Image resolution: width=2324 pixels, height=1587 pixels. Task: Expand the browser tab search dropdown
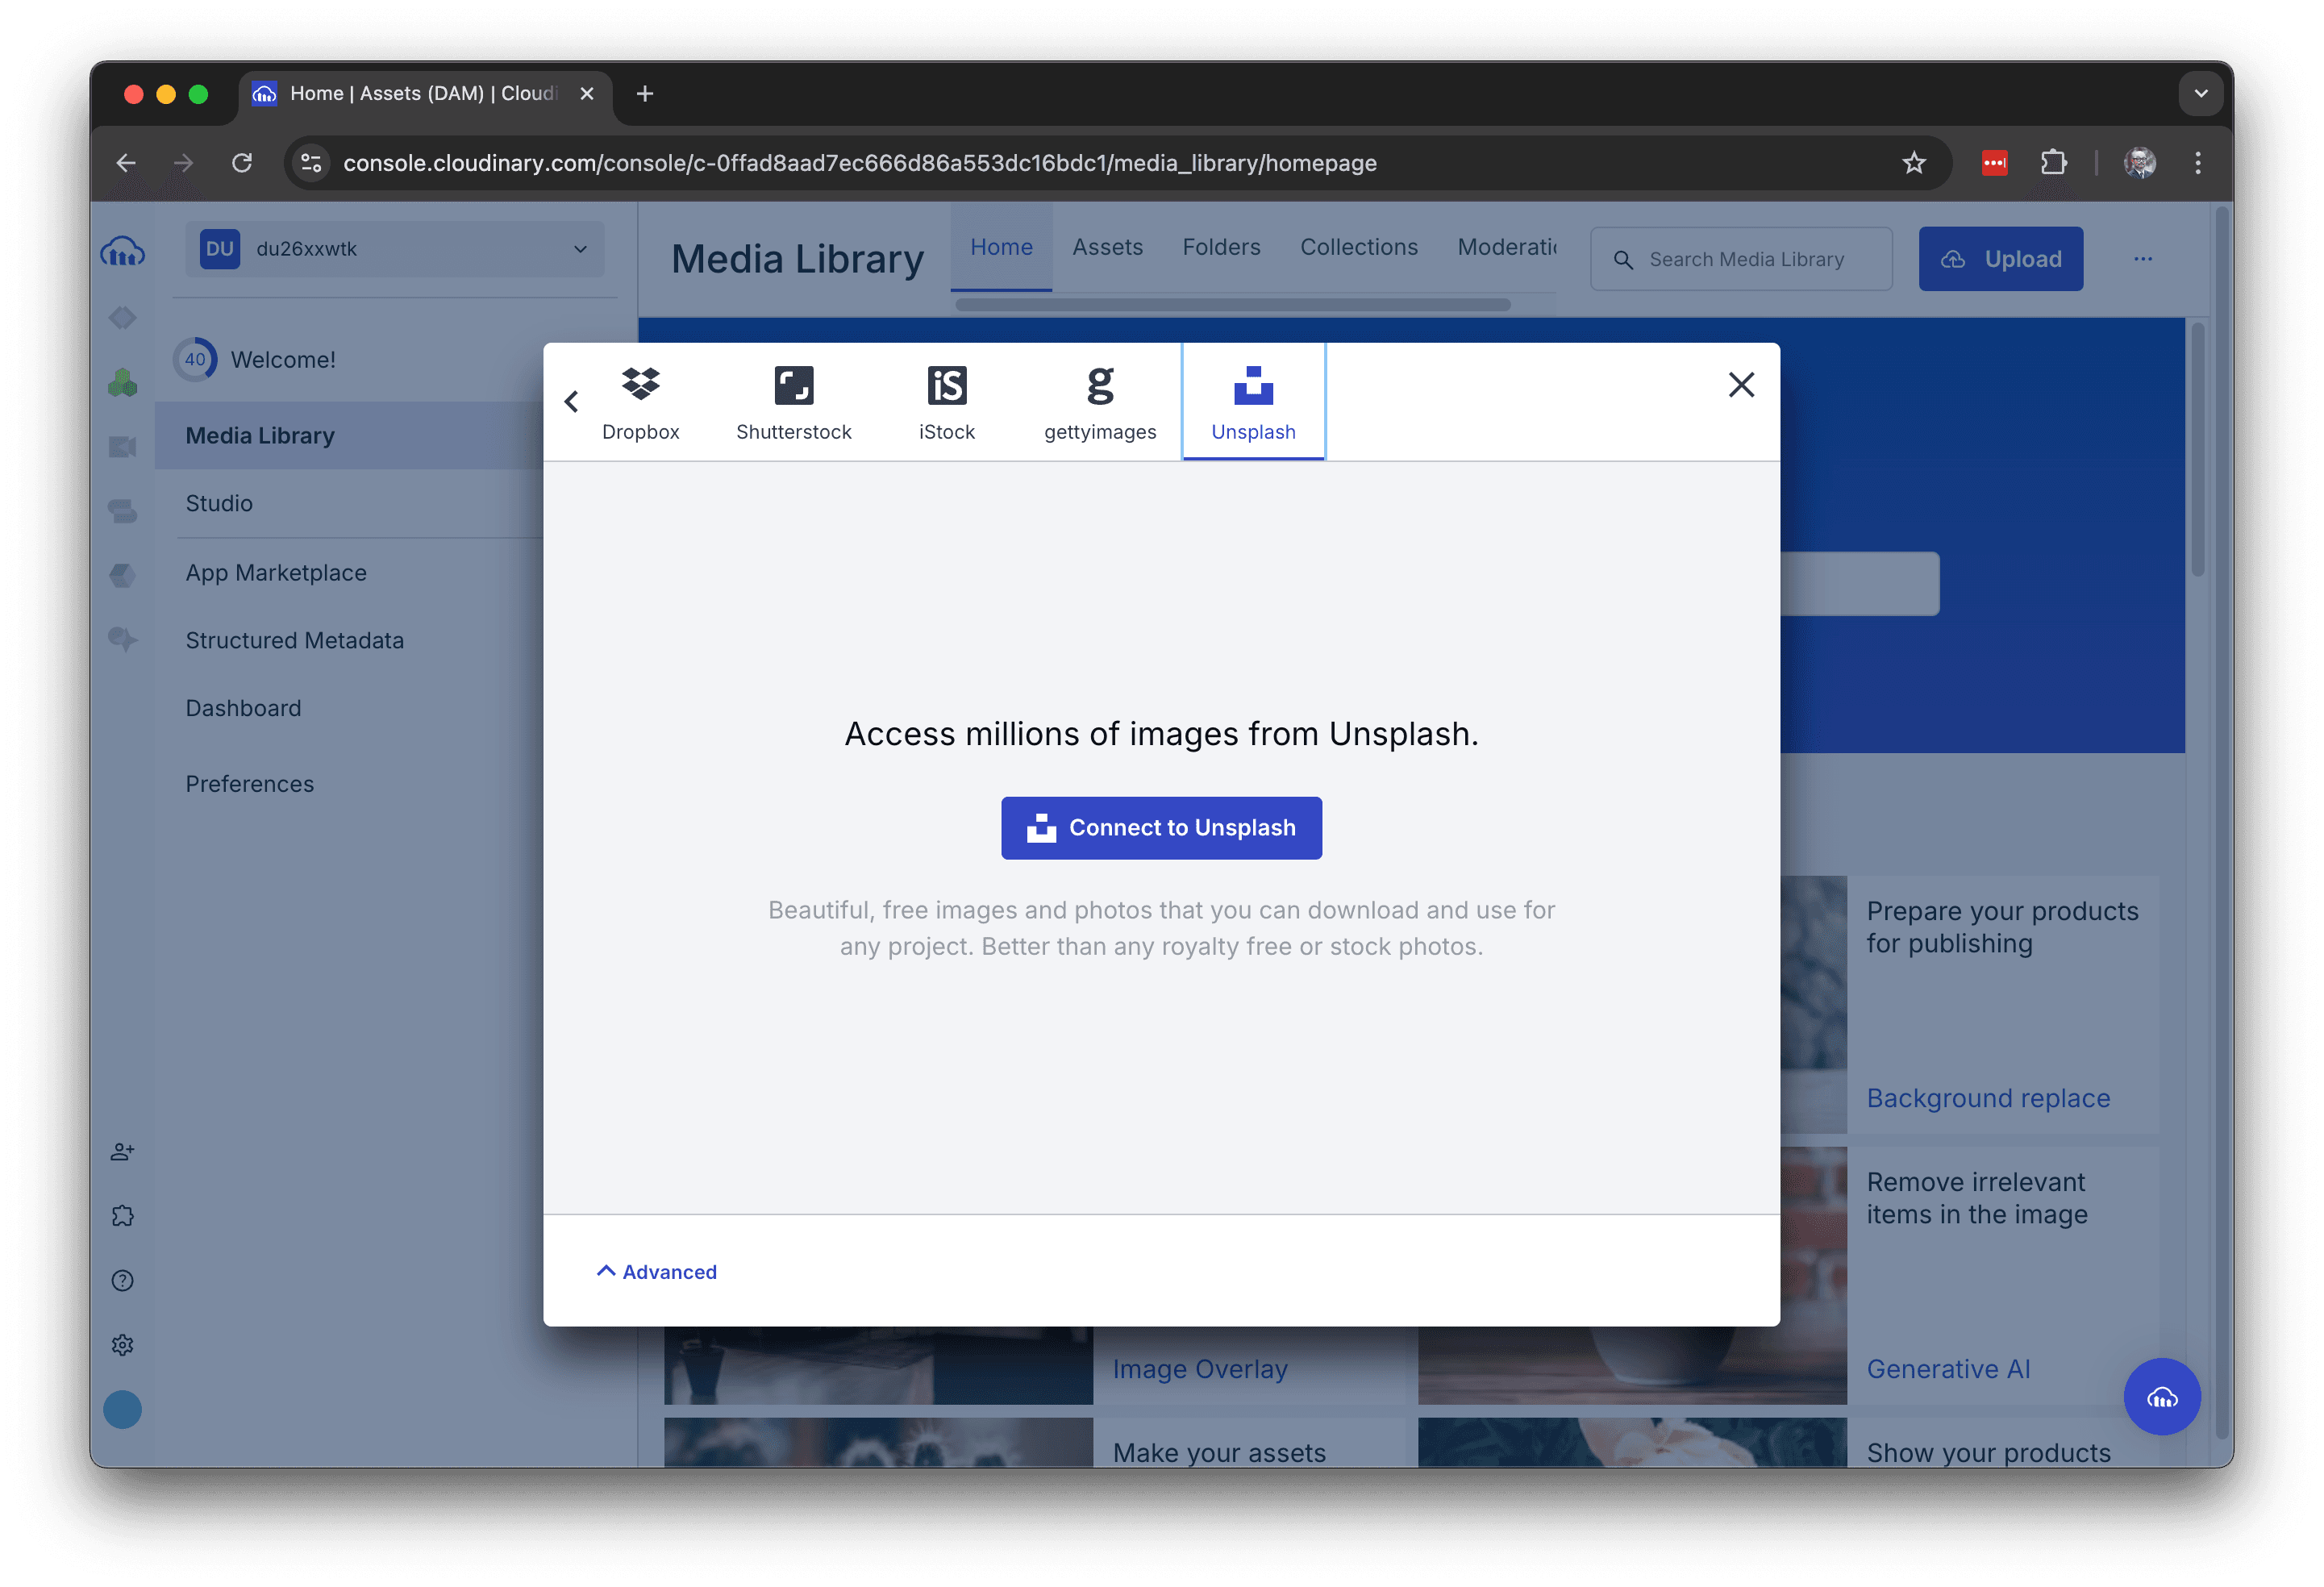[2200, 94]
